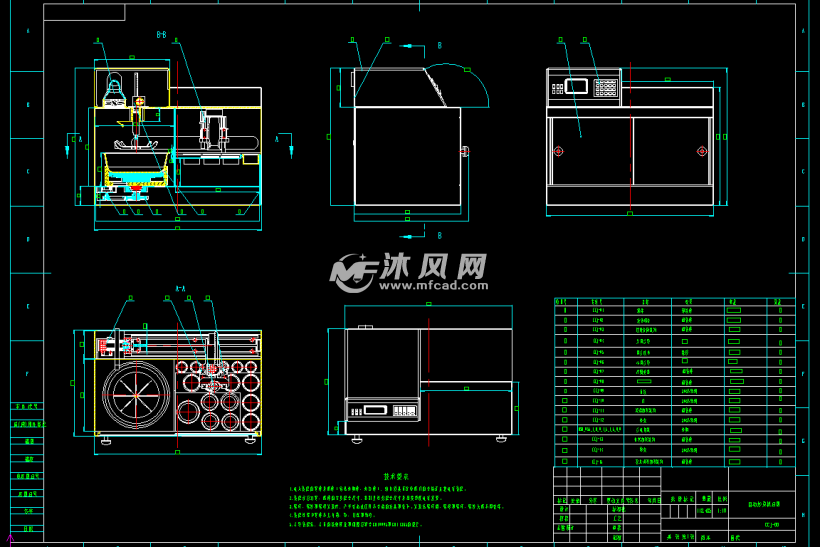Screen dimensions: 820x547
Task: Select the parts list table header row
Action: pyautogui.click(x=674, y=300)
